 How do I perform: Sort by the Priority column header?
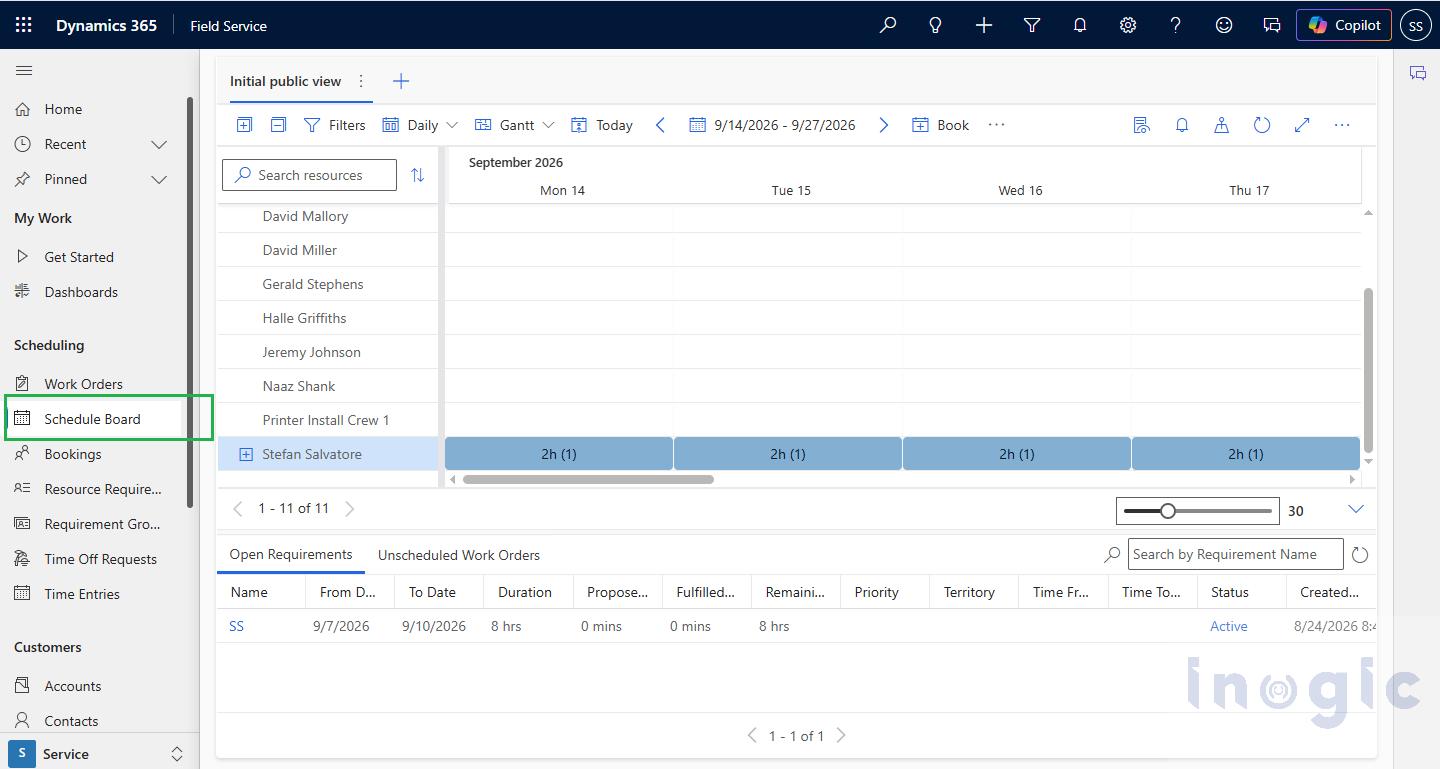[877, 592]
